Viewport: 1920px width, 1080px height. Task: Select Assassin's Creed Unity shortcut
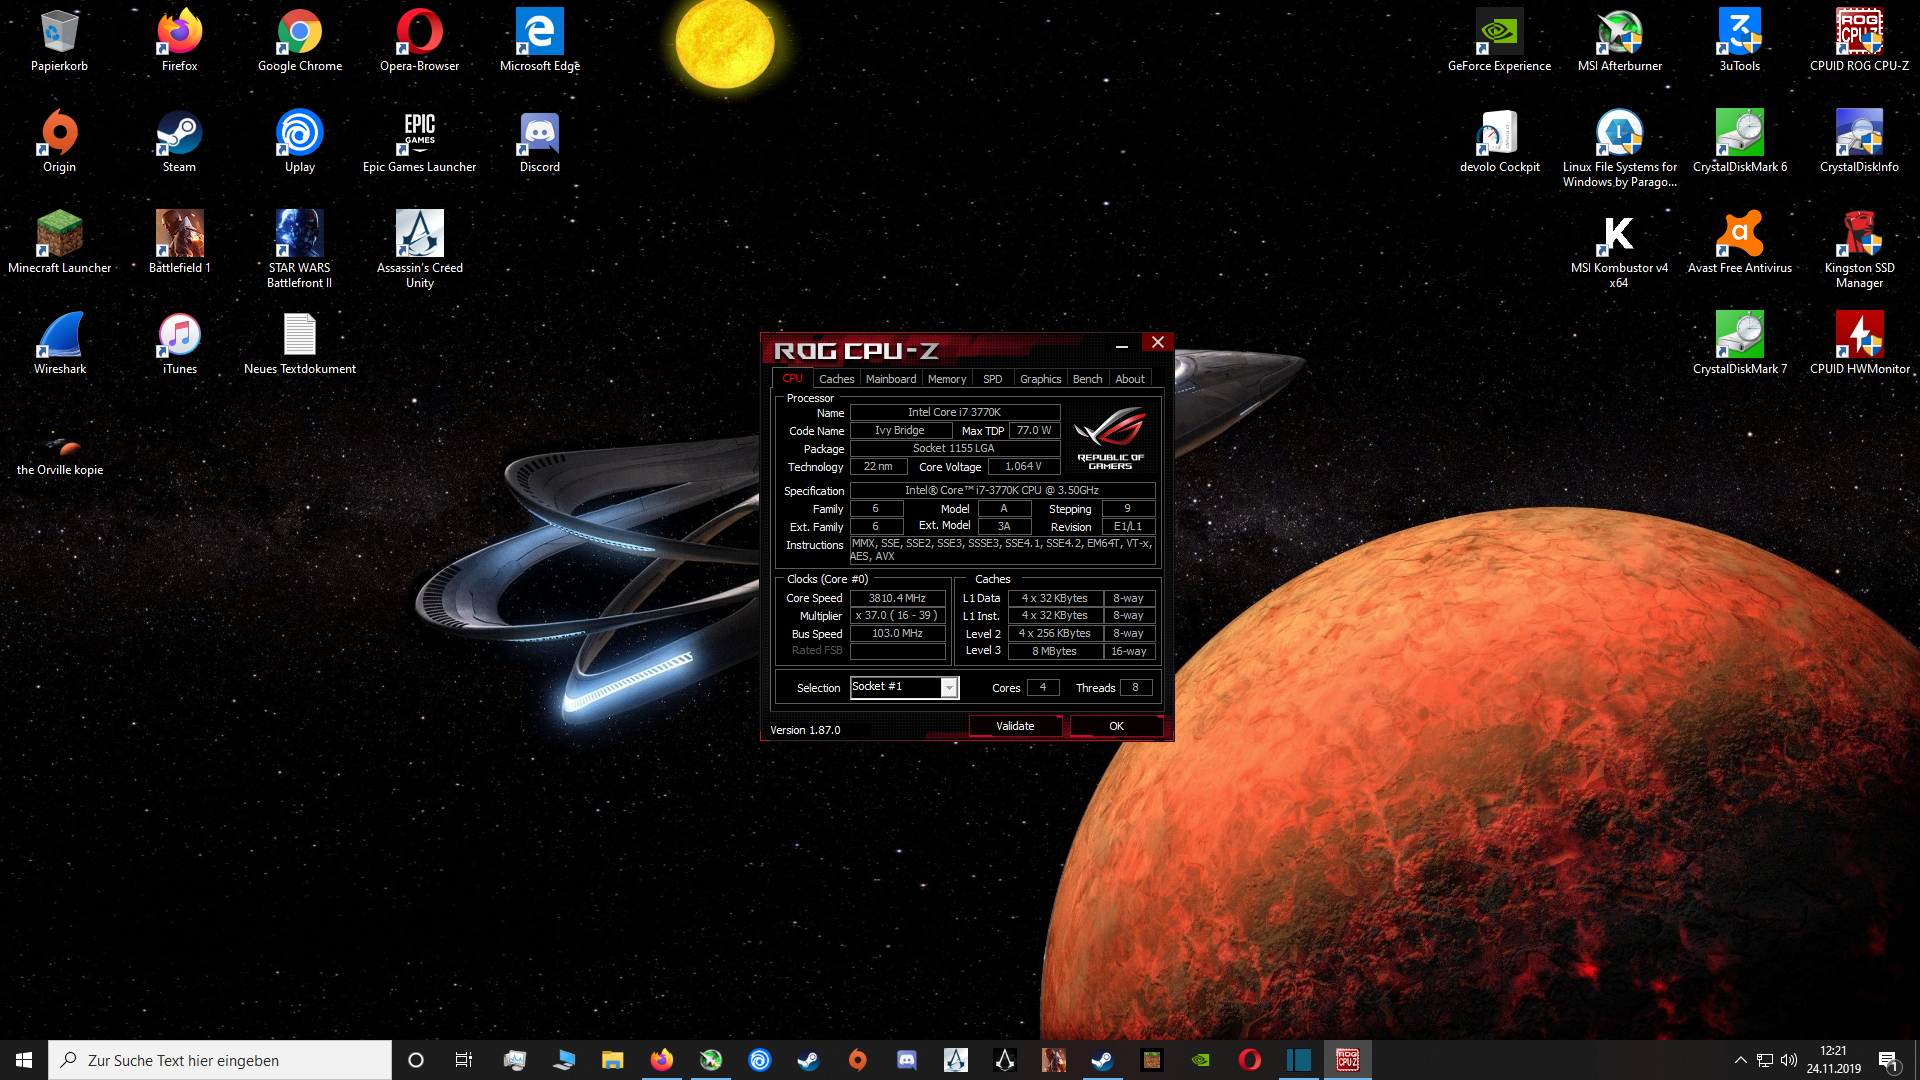419,250
